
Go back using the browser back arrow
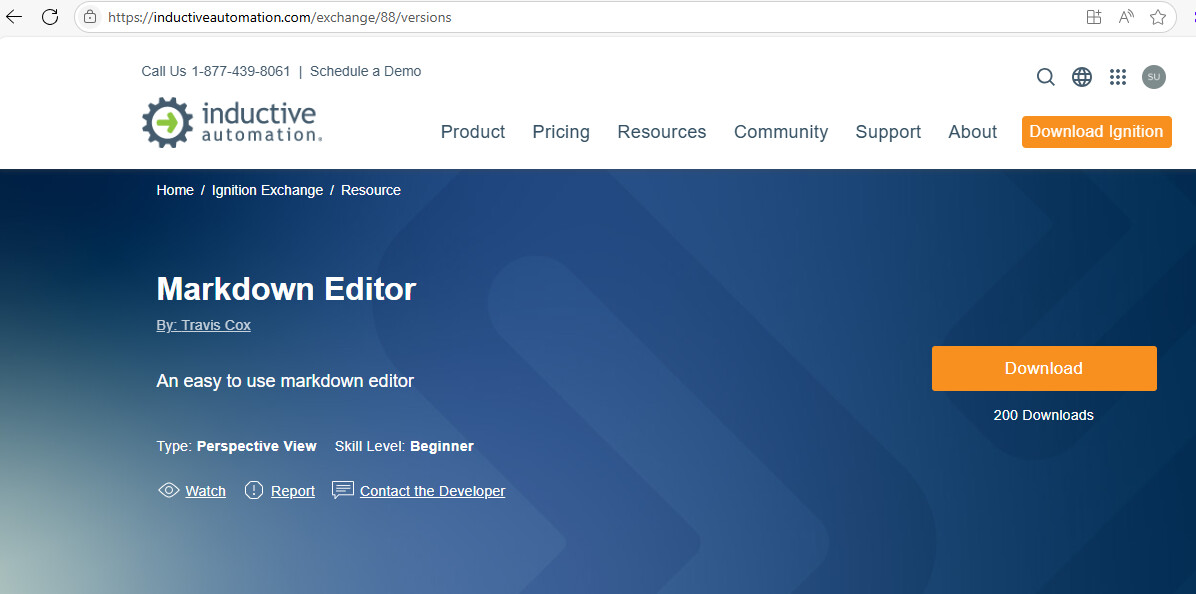click(x=14, y=17)
